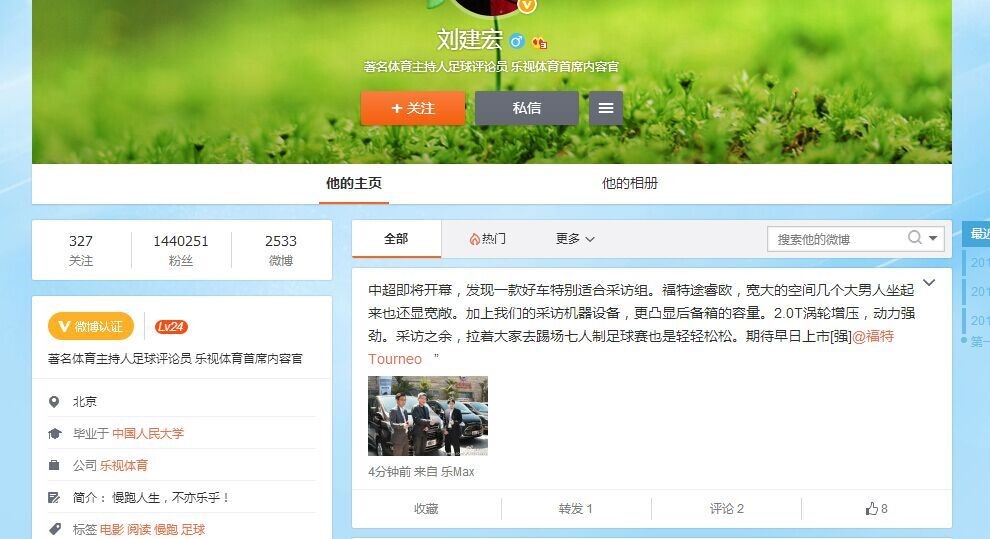Open the search options dropdown arrow
Screen dimensions: 990x539
tap(933, 238)
